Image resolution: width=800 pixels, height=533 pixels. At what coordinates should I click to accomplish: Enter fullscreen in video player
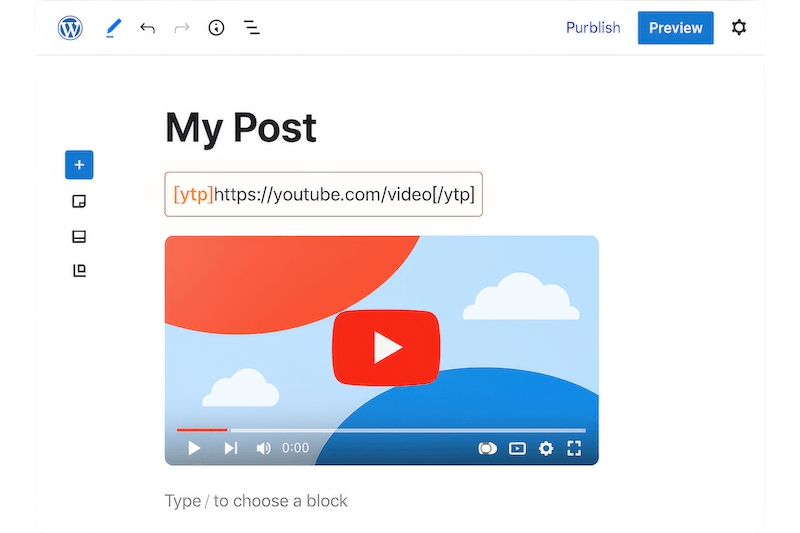[x=574, y=448]
